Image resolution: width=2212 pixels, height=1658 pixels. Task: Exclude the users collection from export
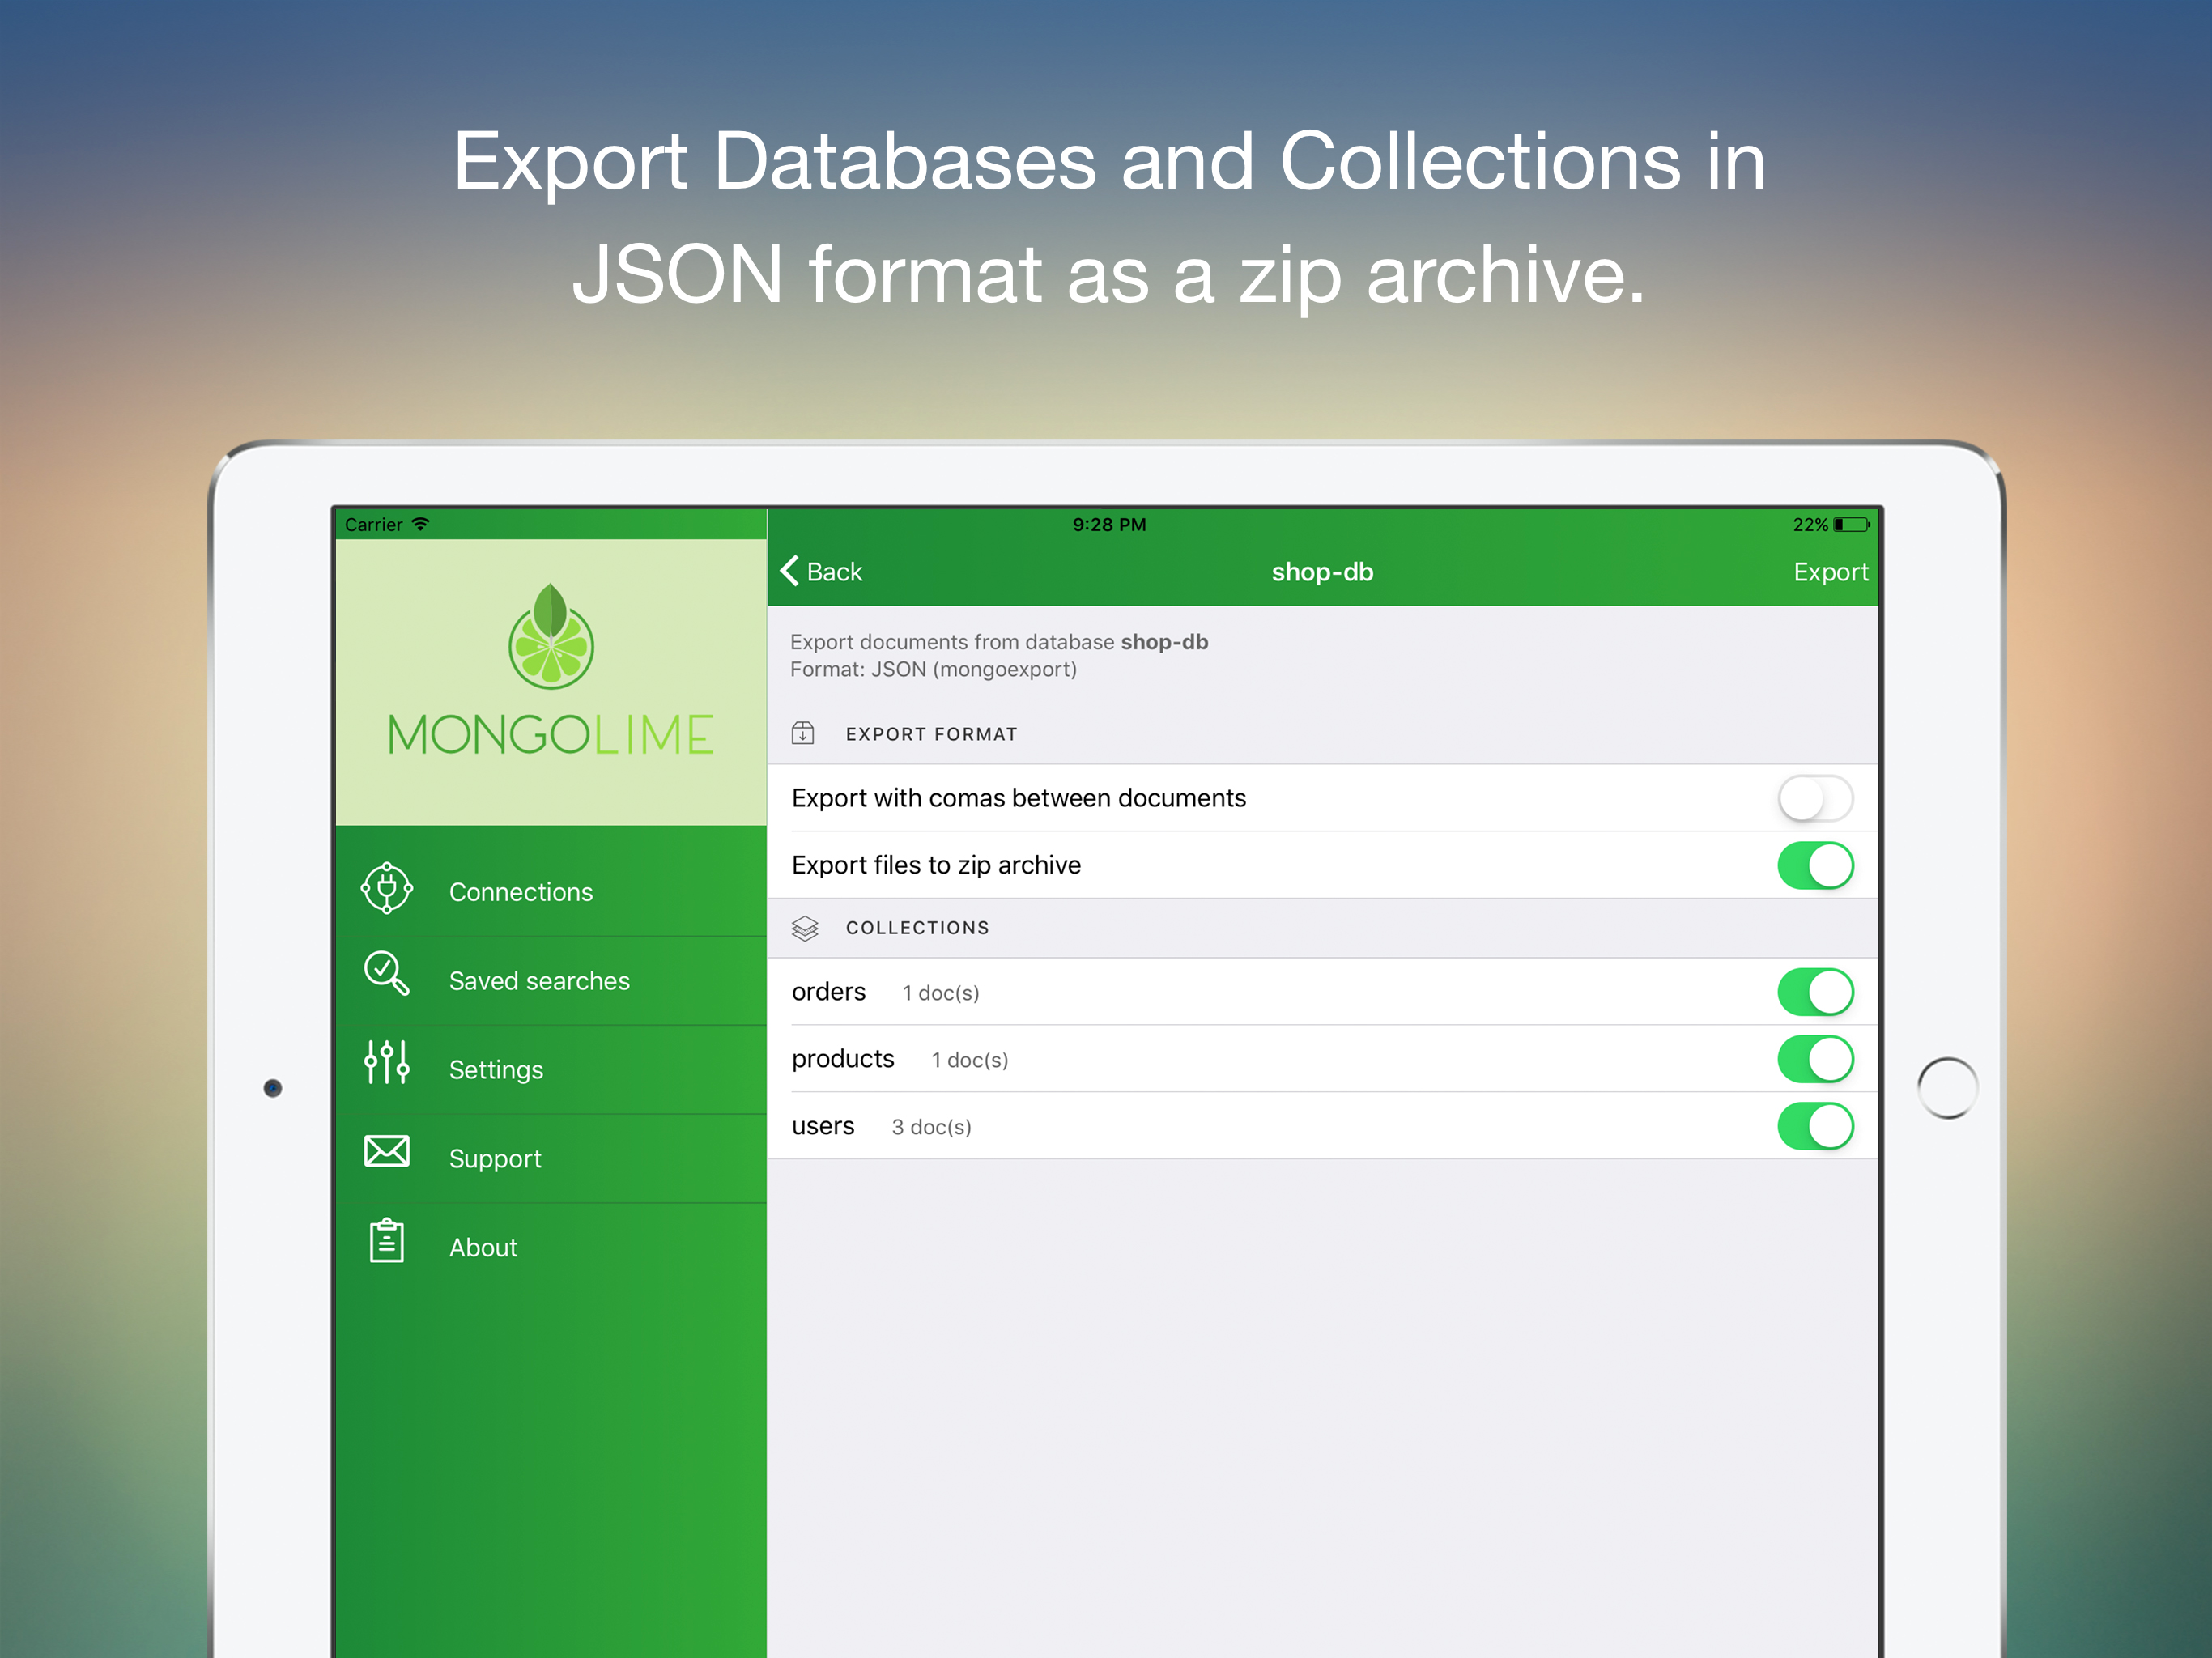[1815, 1126]
